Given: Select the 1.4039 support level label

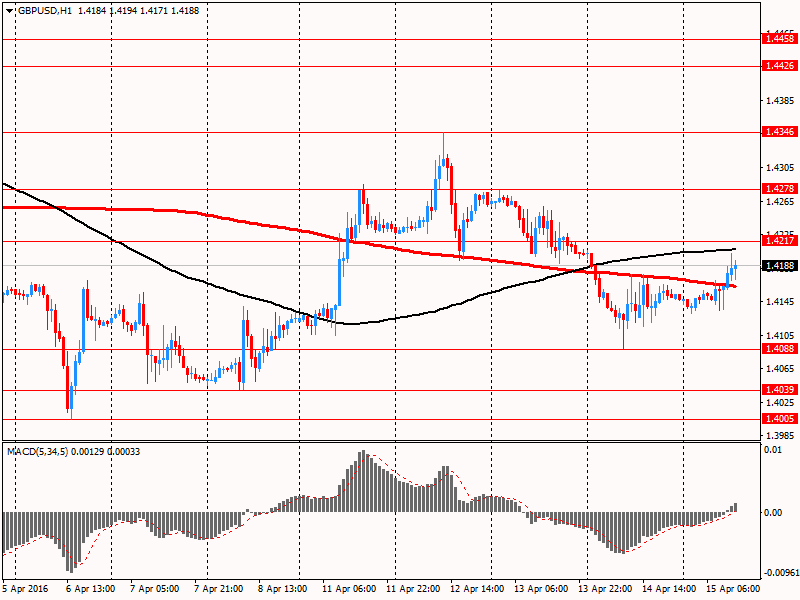Looking at the screenshot, I should coord(780,390).
